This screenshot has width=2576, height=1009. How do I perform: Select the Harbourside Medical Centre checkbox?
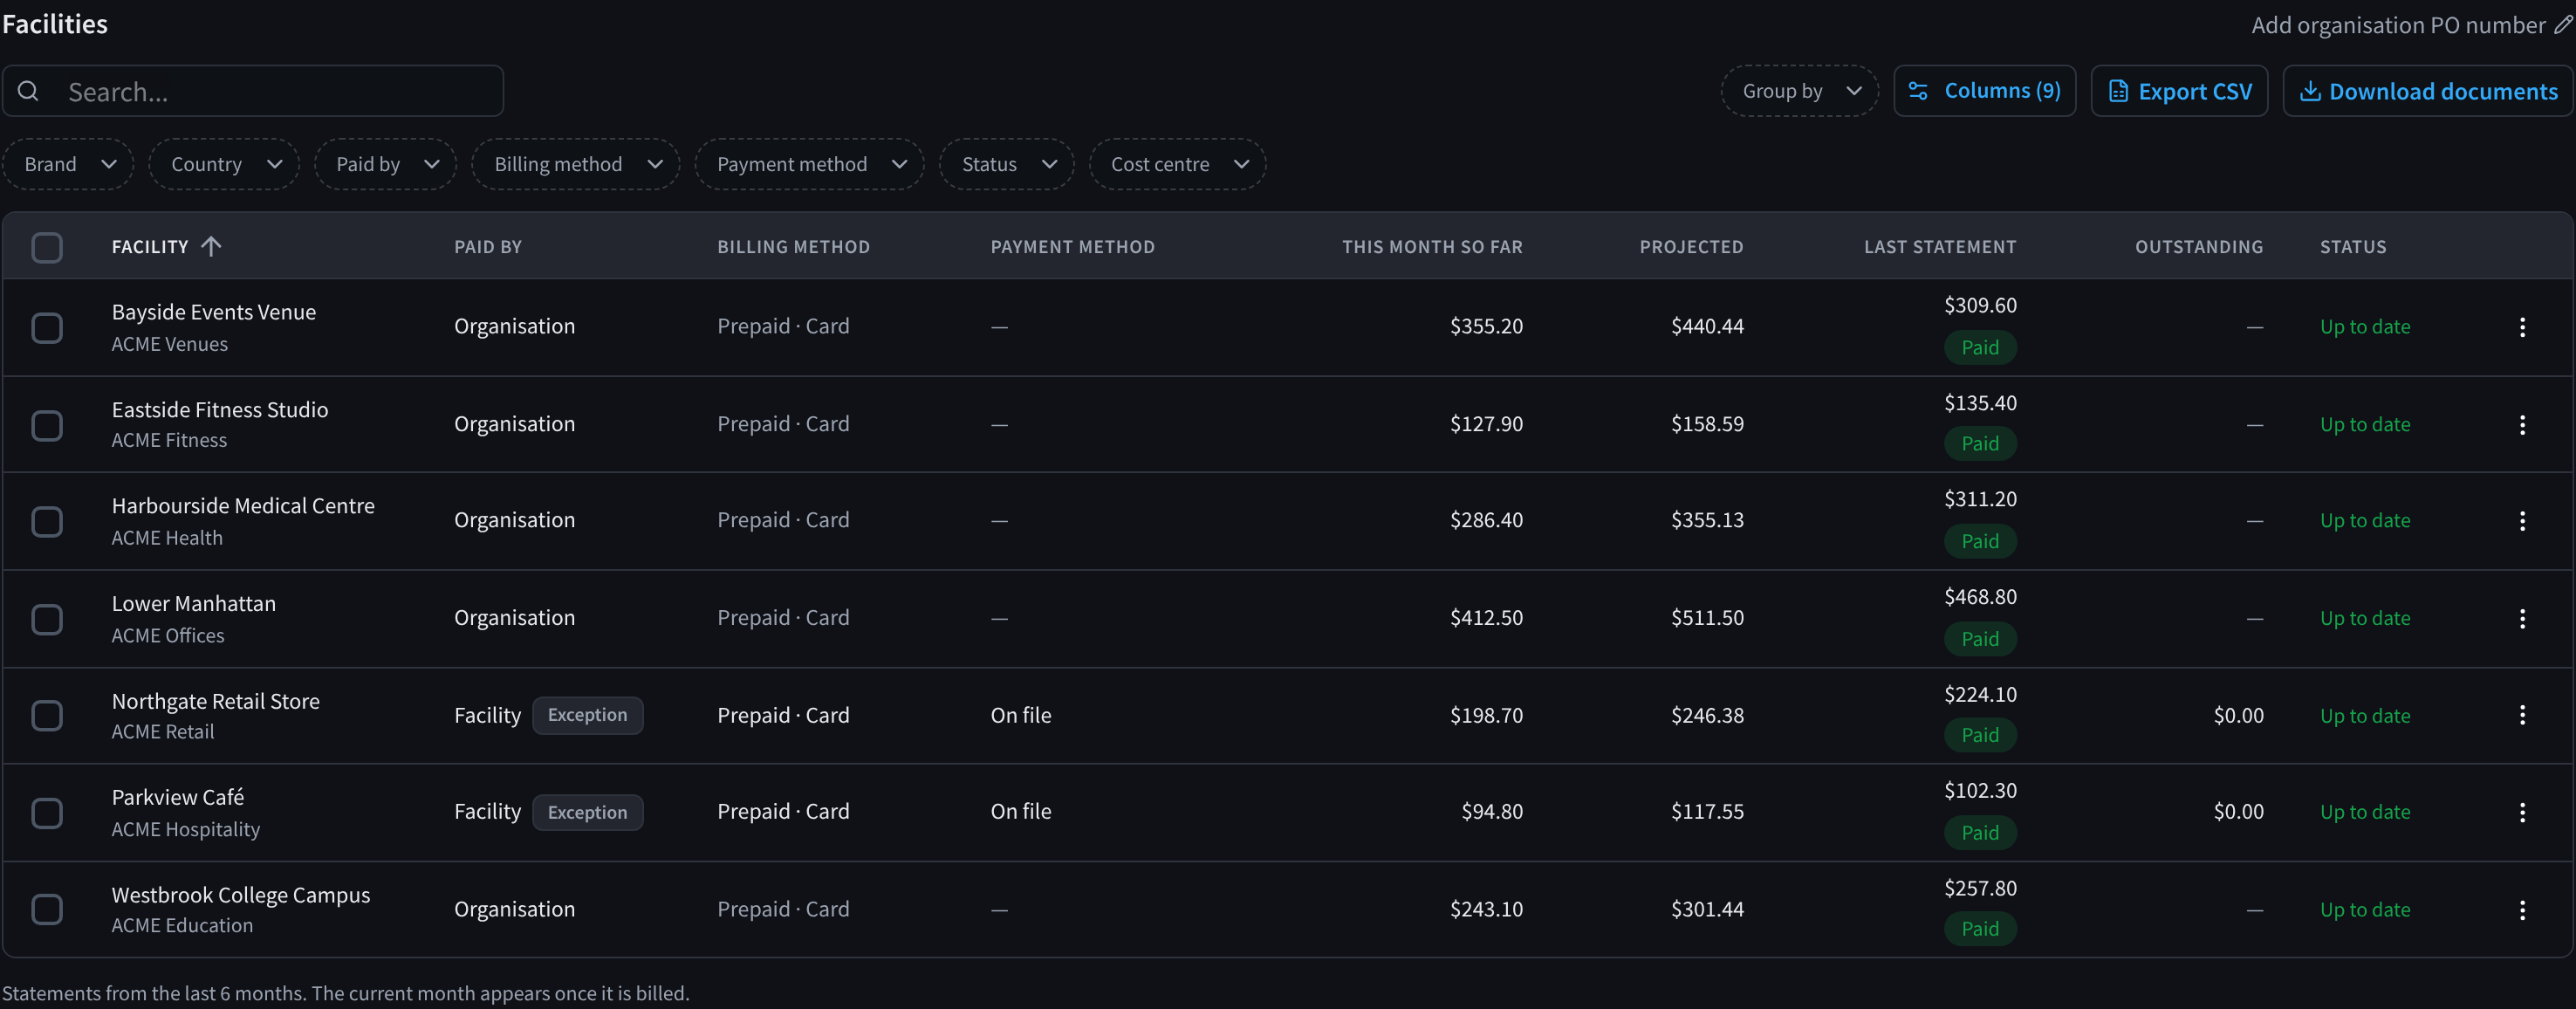click(47, 521)
